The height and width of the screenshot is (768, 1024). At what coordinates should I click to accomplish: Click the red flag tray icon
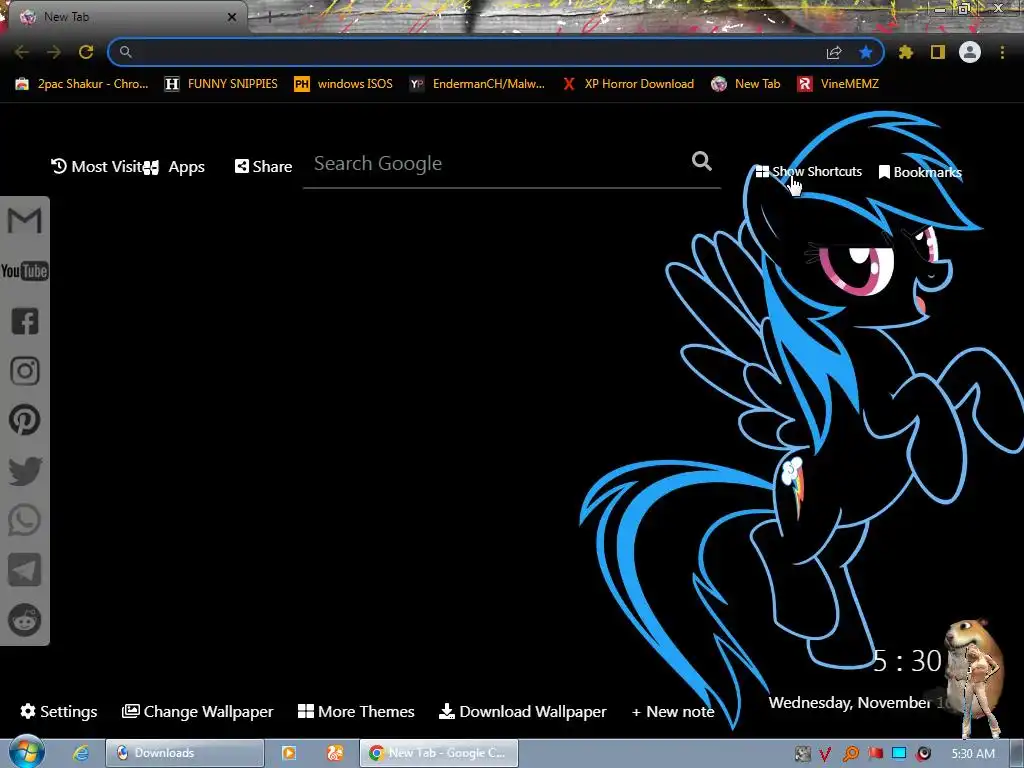(875, 754)
